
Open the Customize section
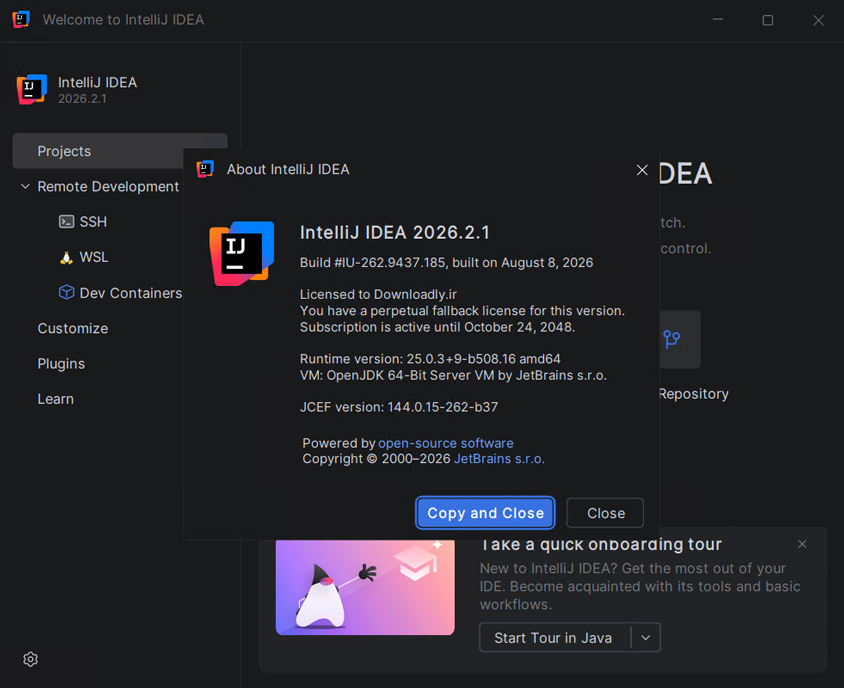point(73,328)
